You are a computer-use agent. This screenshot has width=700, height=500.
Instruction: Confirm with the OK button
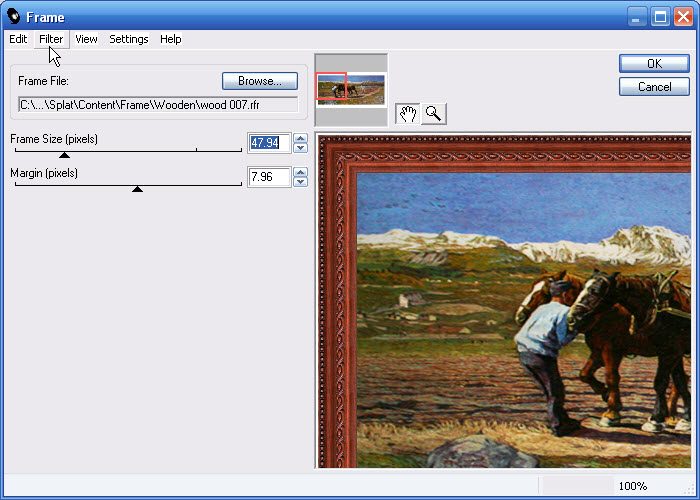coord(654,64)
